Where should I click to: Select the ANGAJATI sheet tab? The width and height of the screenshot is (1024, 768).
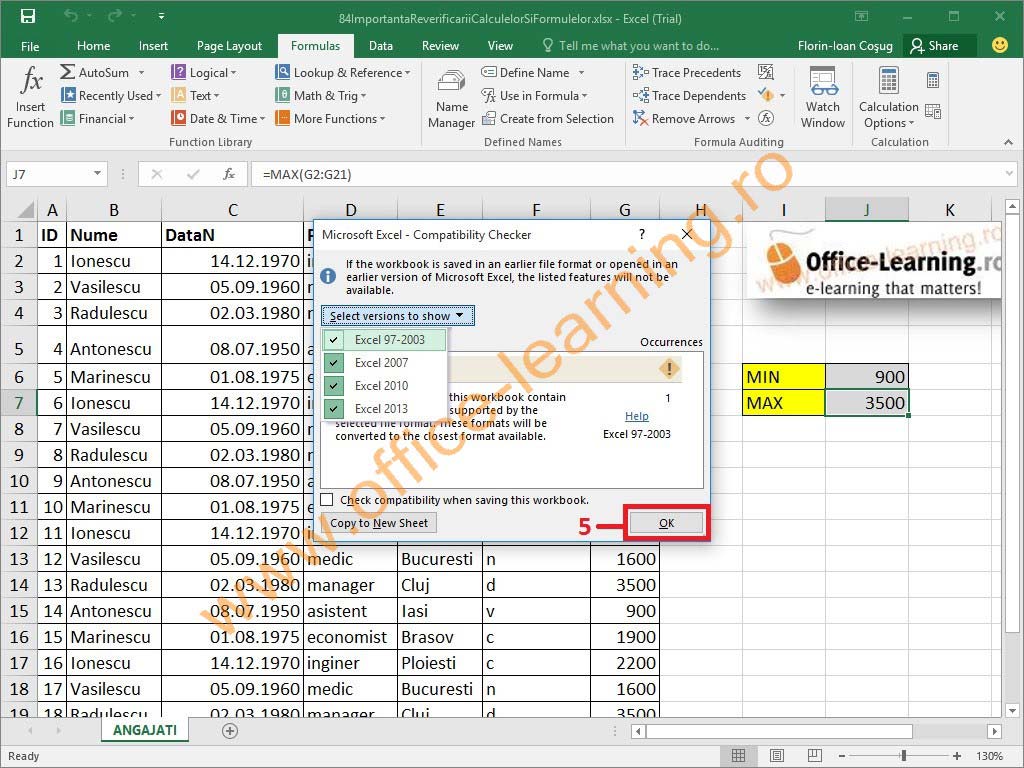coord(145,730)
